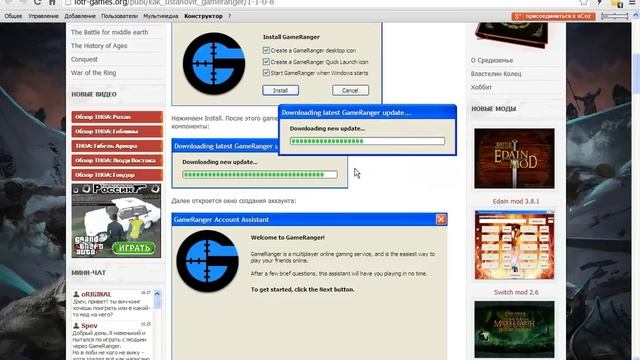Open the Conquest sidebar link
This screenshot has width=640, height=360.
(x=84, y=59)
